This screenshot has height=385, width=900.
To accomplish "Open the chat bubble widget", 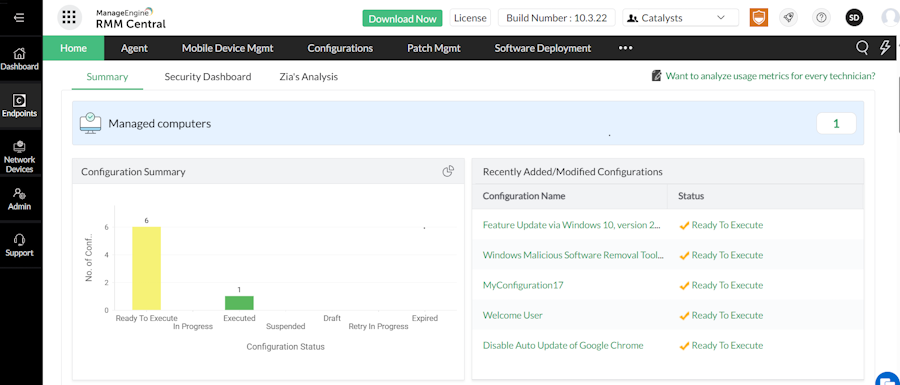I will point(888,379).
